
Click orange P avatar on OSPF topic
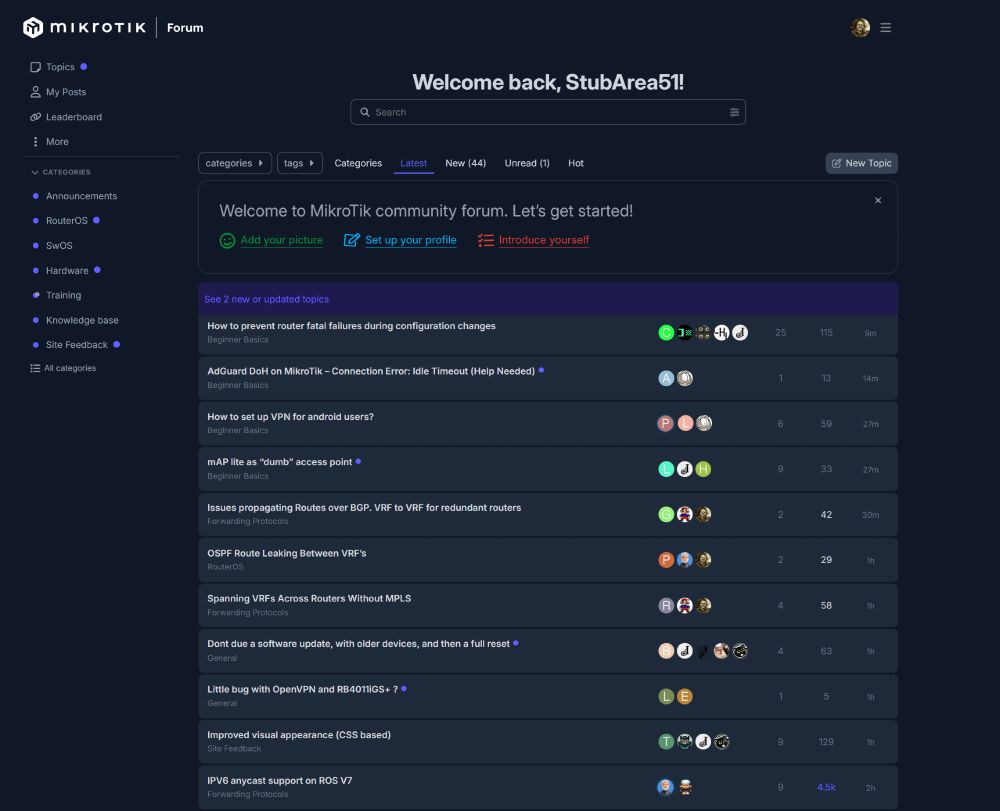[x=666, y=560]
